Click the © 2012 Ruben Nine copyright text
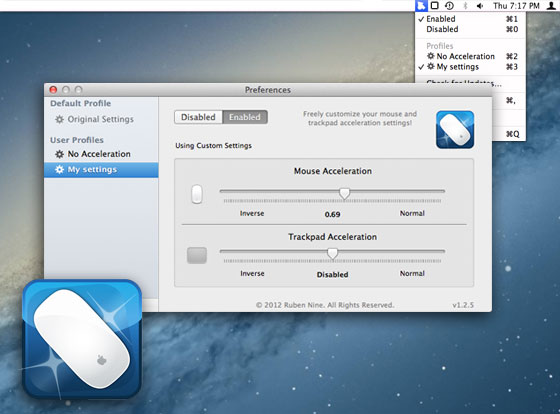 pos(325,305)
